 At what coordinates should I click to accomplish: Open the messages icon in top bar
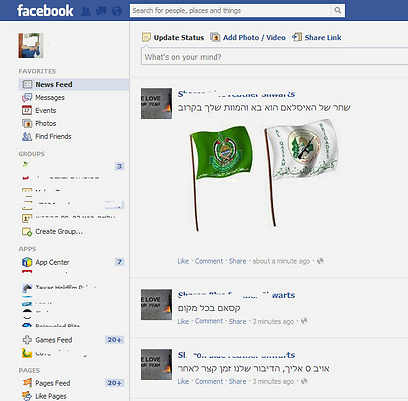[101, 11]
